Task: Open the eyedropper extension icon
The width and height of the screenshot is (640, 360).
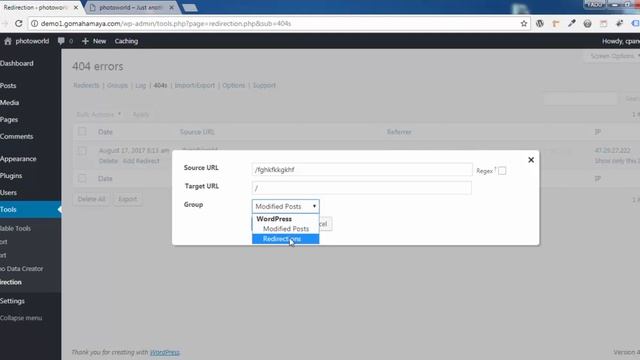Action: (x=571, y=24)
